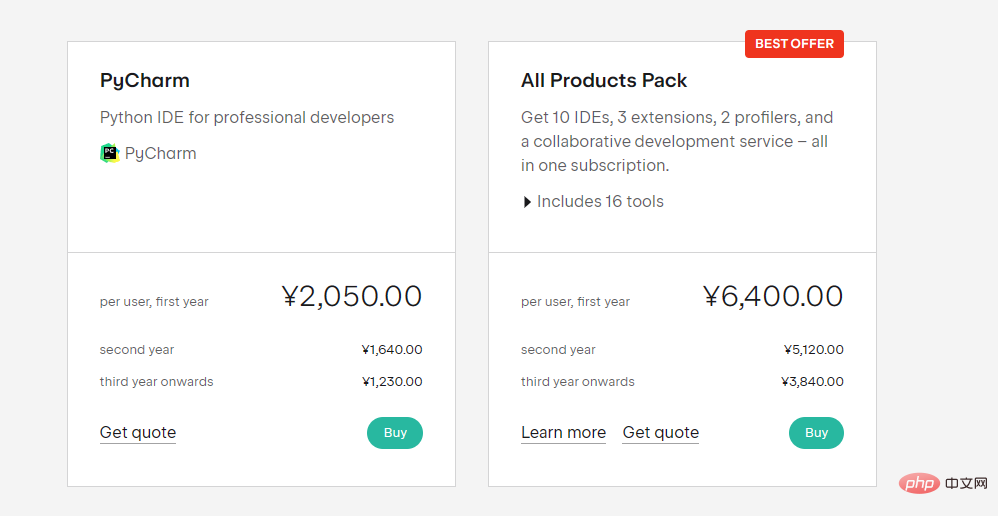This screenshot has width=998, height=516.
Task: Expand the Includes 16 tools list
Action: 593,202
